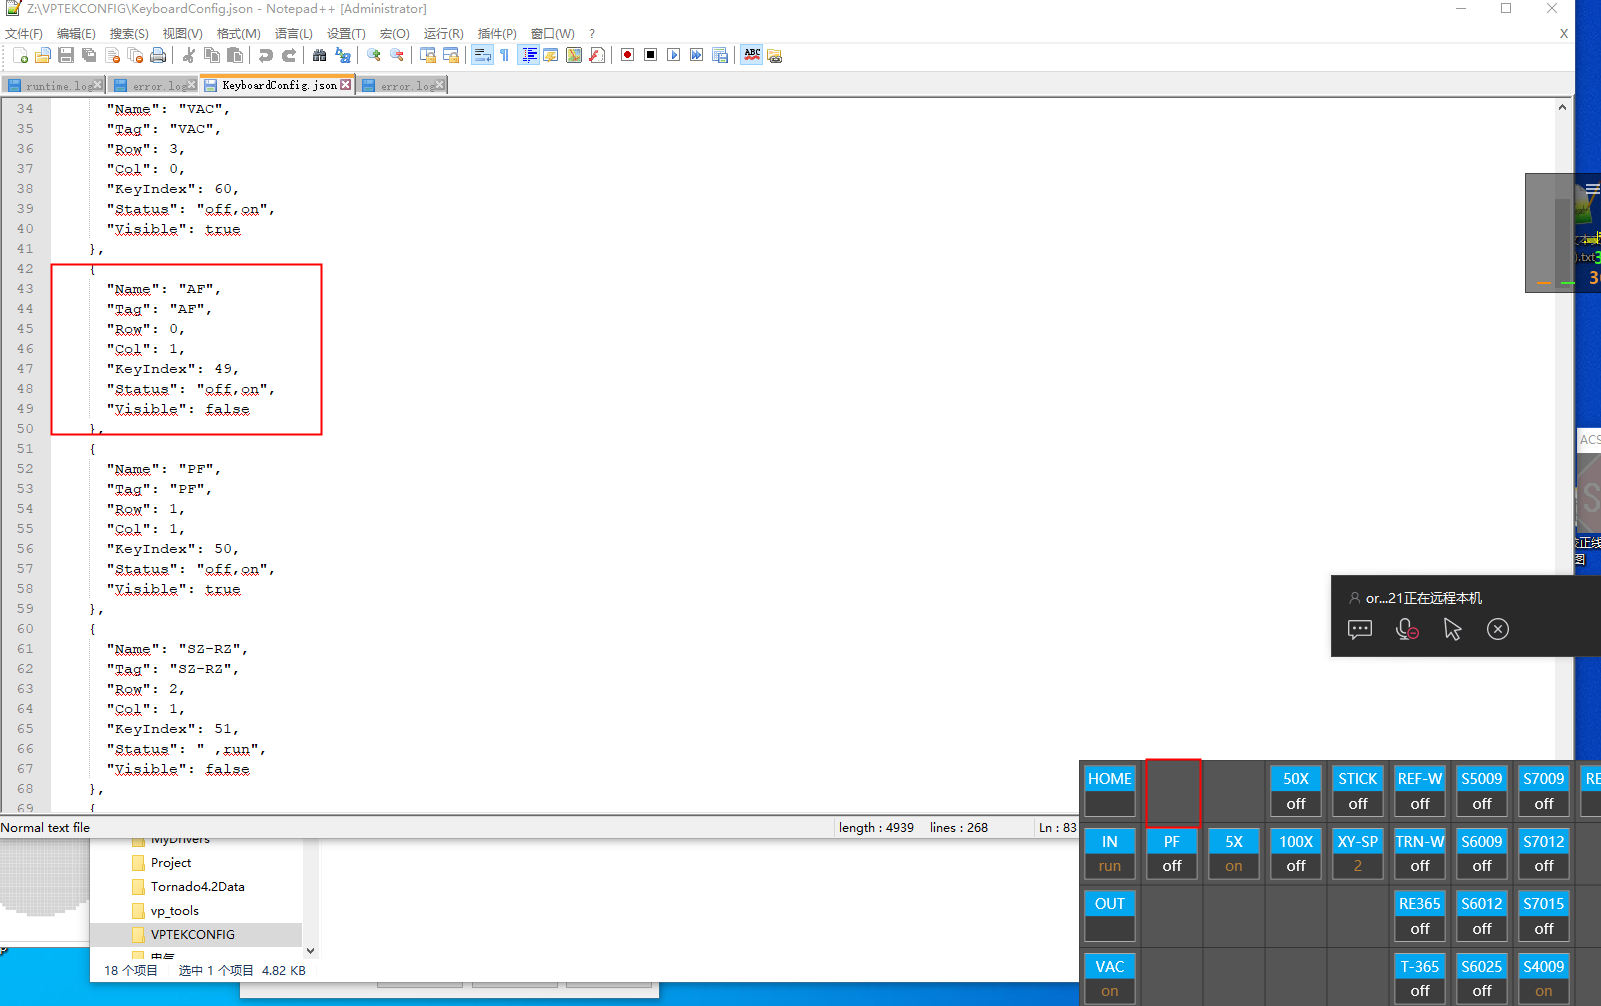The image size is (1601, 1006).
Task: Toggle the 5X objective key
Action: point(1233,853)
